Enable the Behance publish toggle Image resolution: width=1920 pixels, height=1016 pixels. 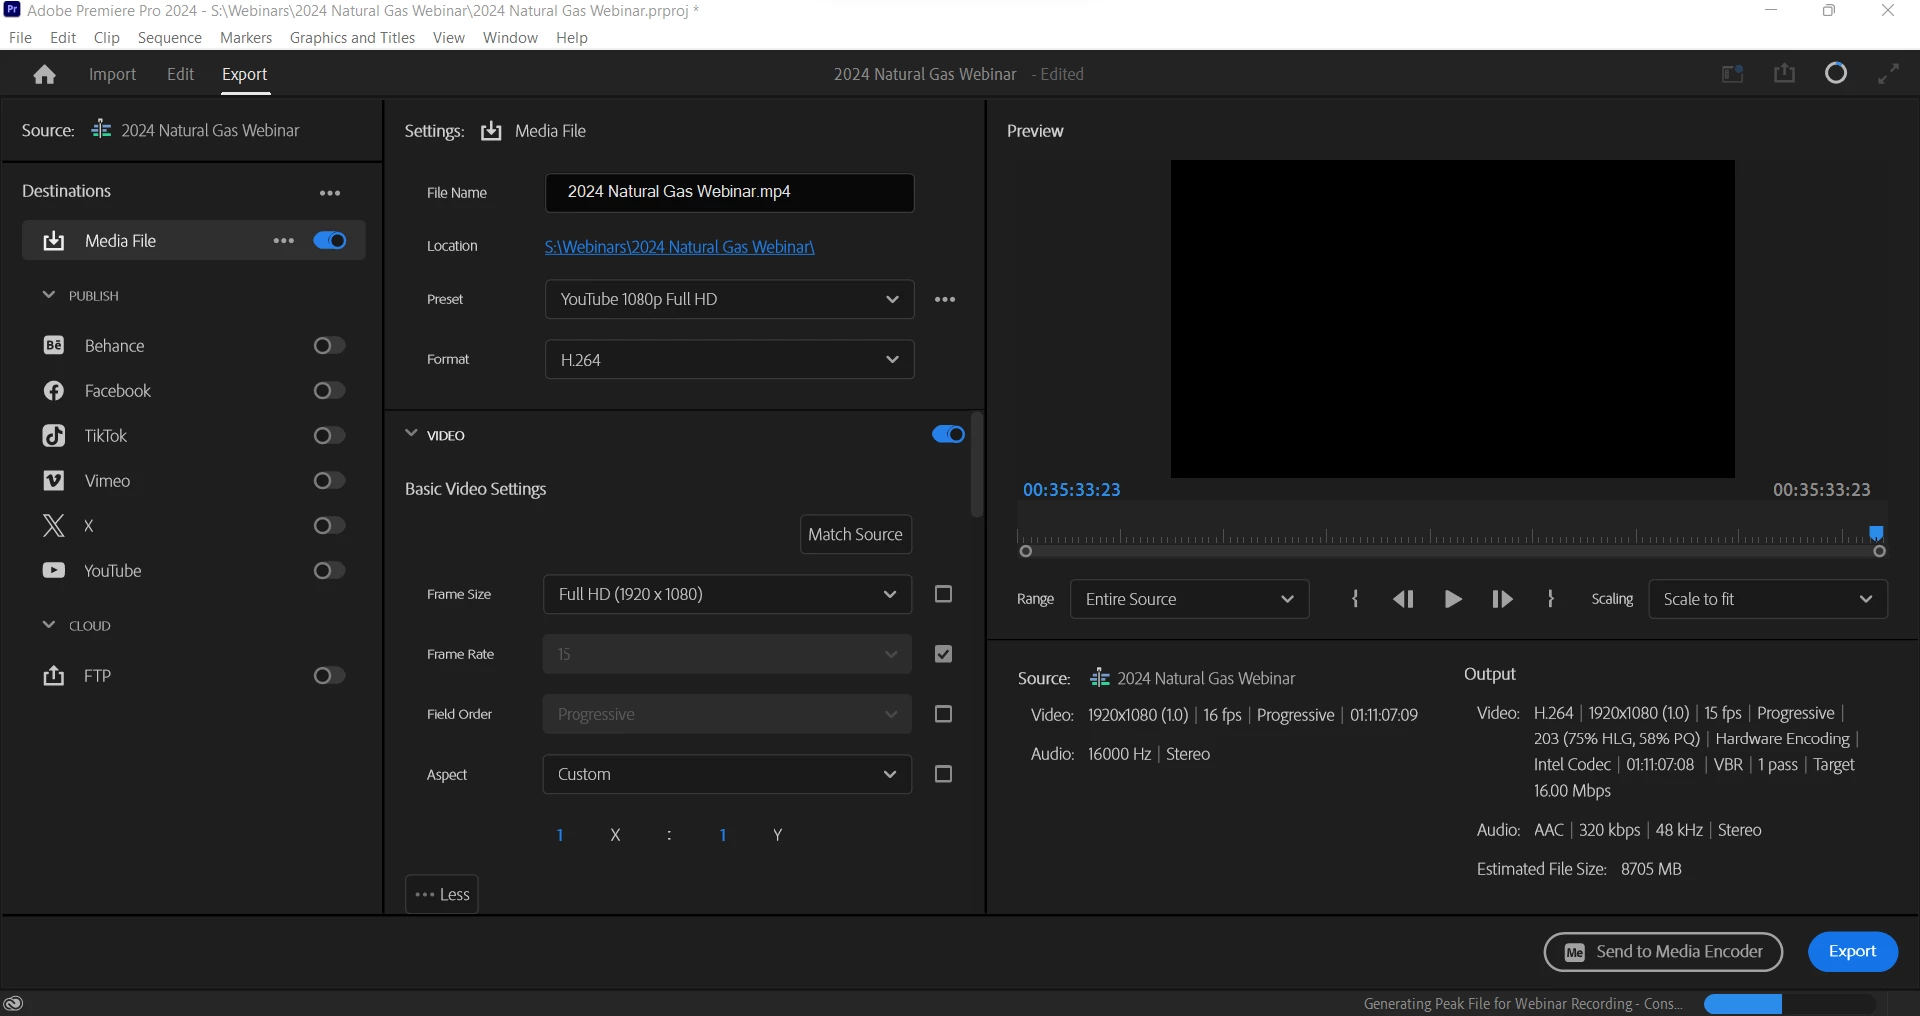tap(329, 345)
